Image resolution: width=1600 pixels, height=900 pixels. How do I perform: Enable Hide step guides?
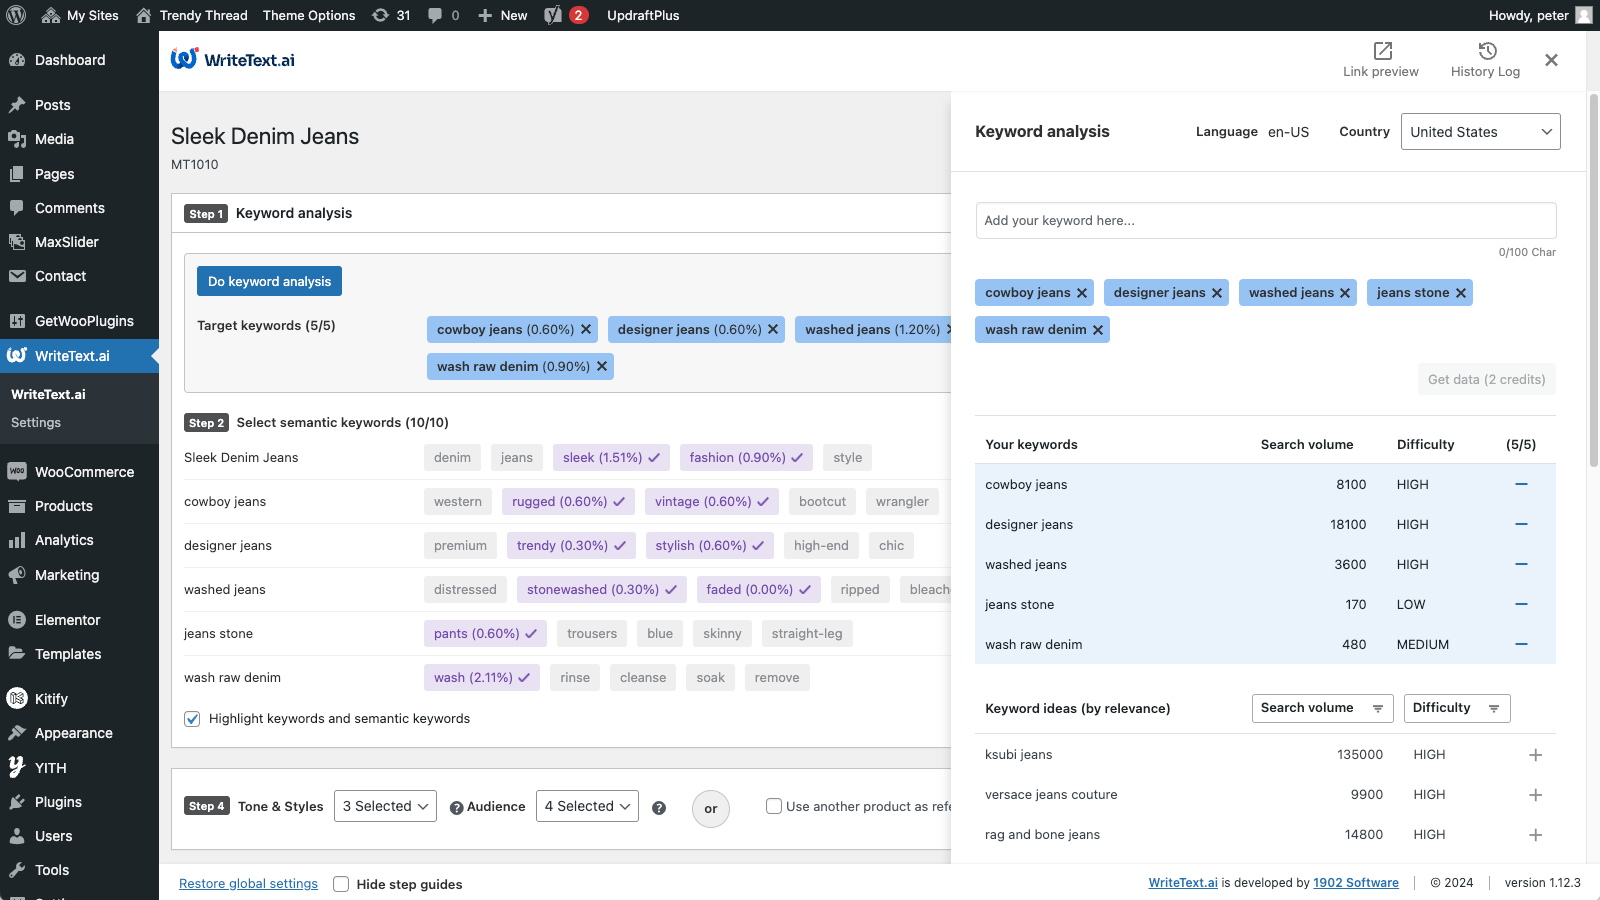click(341, 884)
